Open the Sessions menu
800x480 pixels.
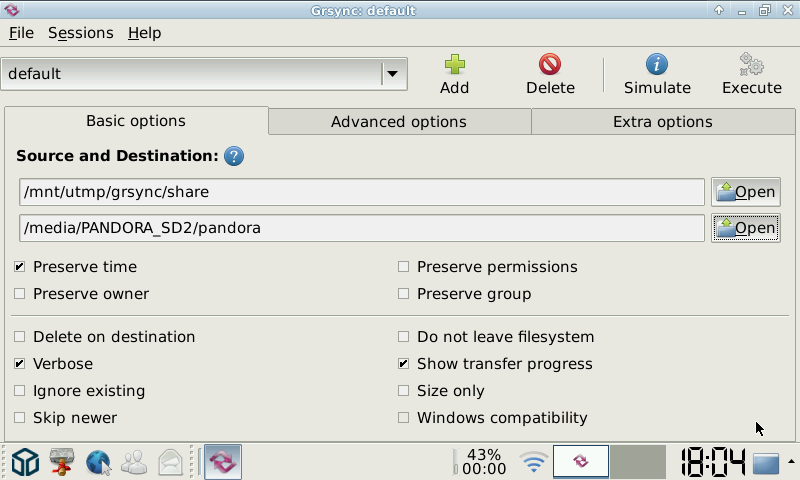pyautogui.click(x=81, y=33)
